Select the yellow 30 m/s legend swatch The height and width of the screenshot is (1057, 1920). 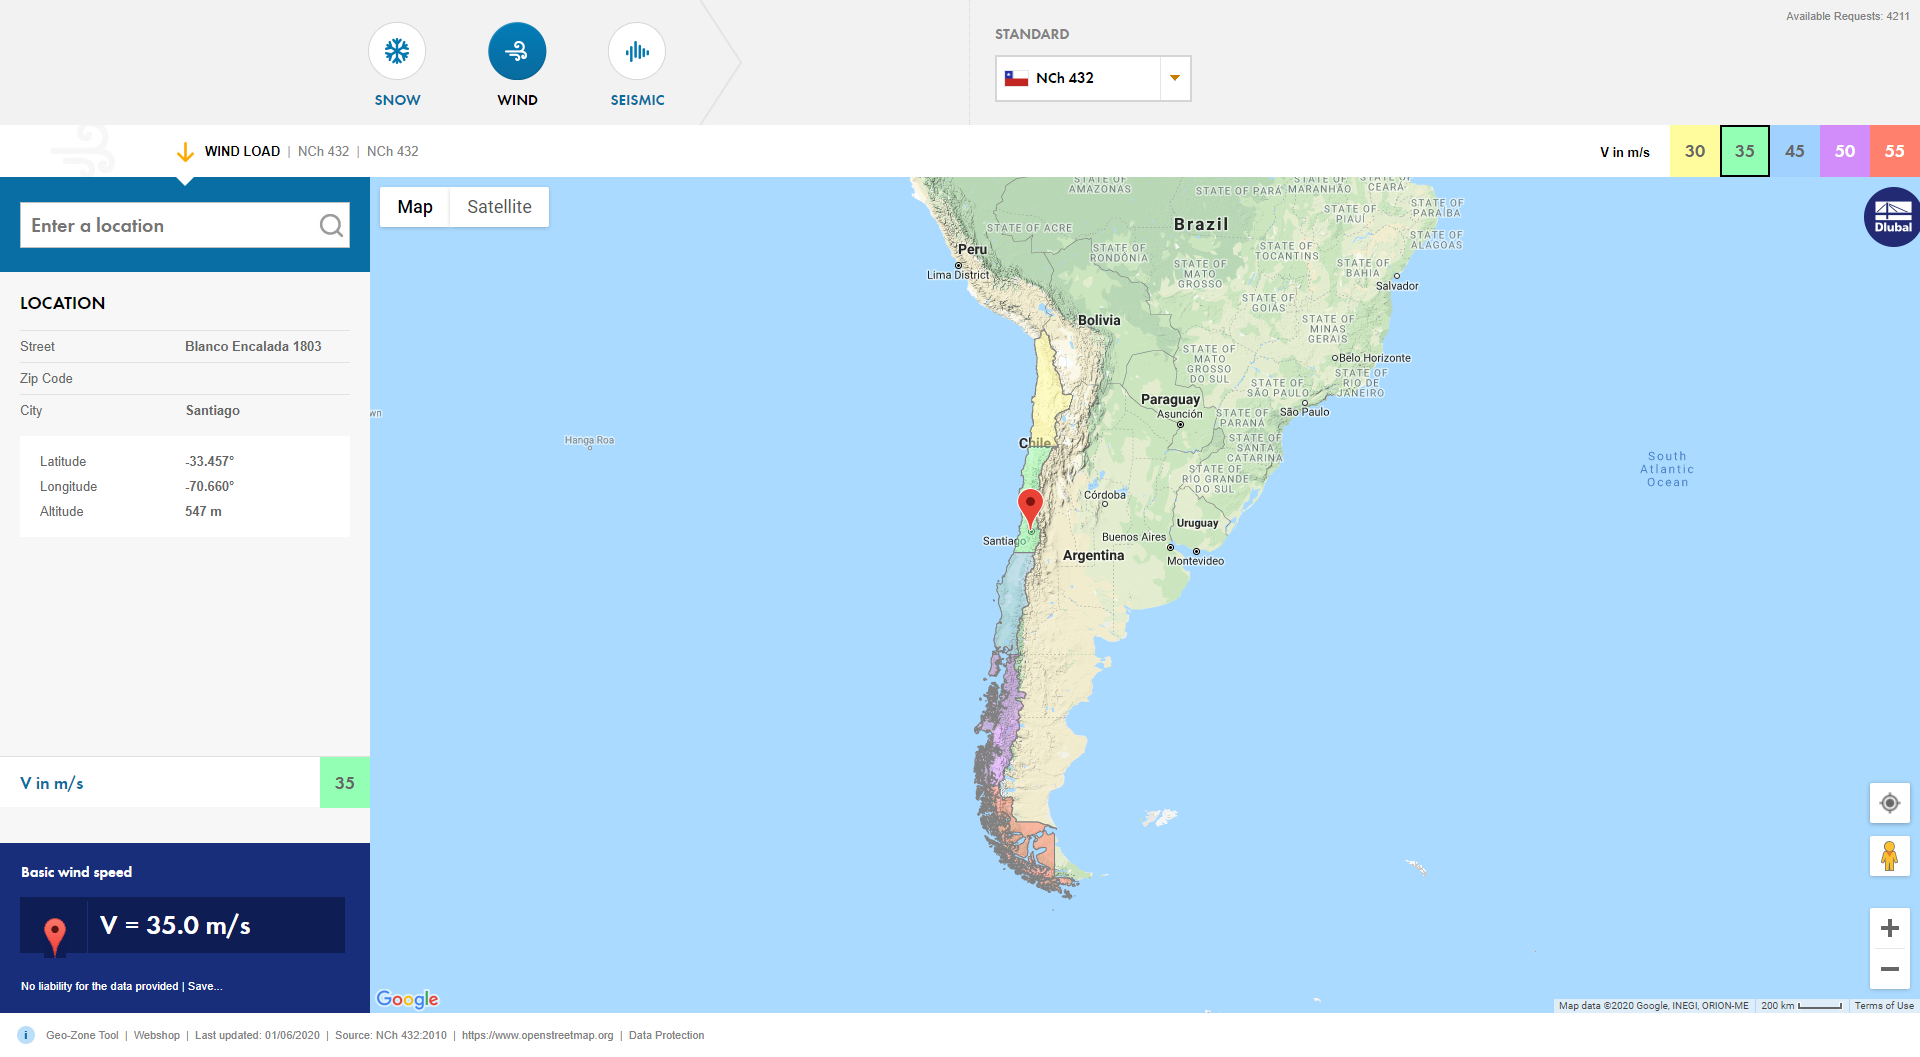tap(1695, 151)
